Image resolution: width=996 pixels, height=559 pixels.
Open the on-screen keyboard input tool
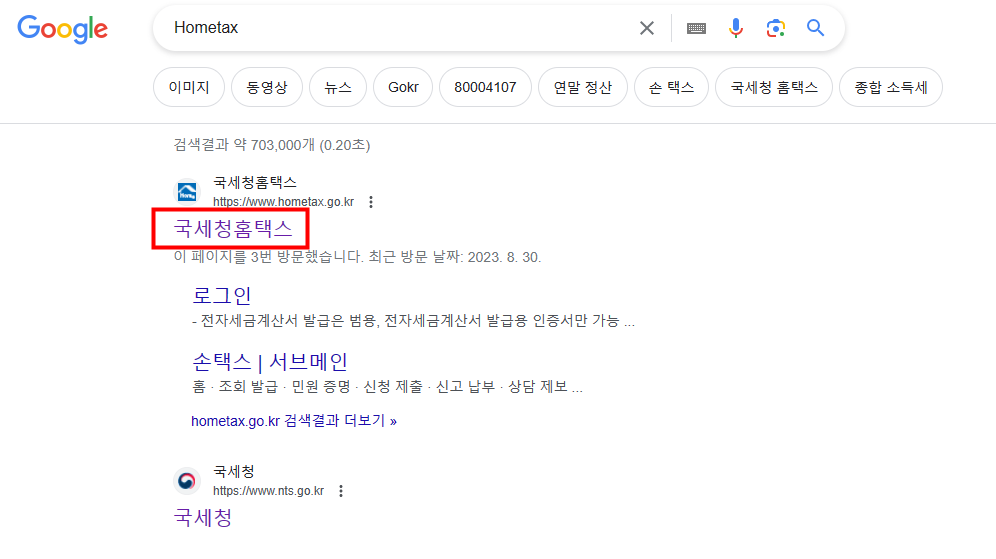696,28
